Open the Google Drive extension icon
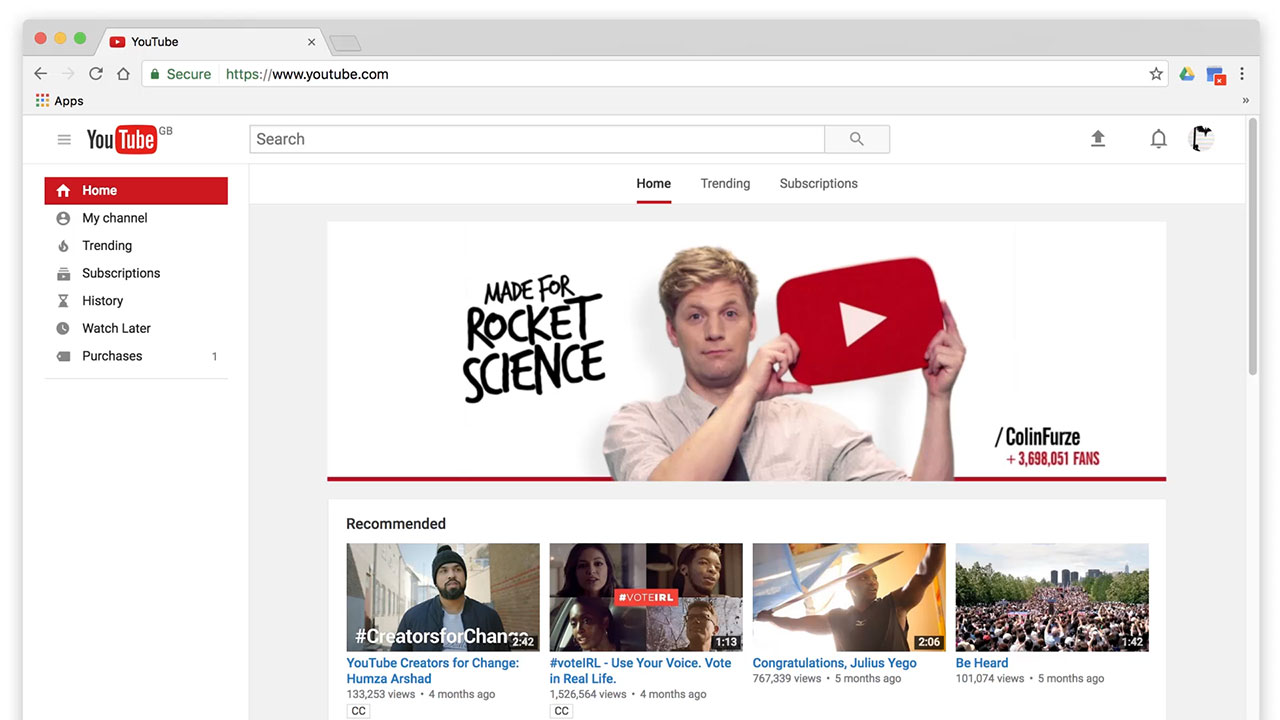Screen dimensions: 1280x720 [1187, 74]
